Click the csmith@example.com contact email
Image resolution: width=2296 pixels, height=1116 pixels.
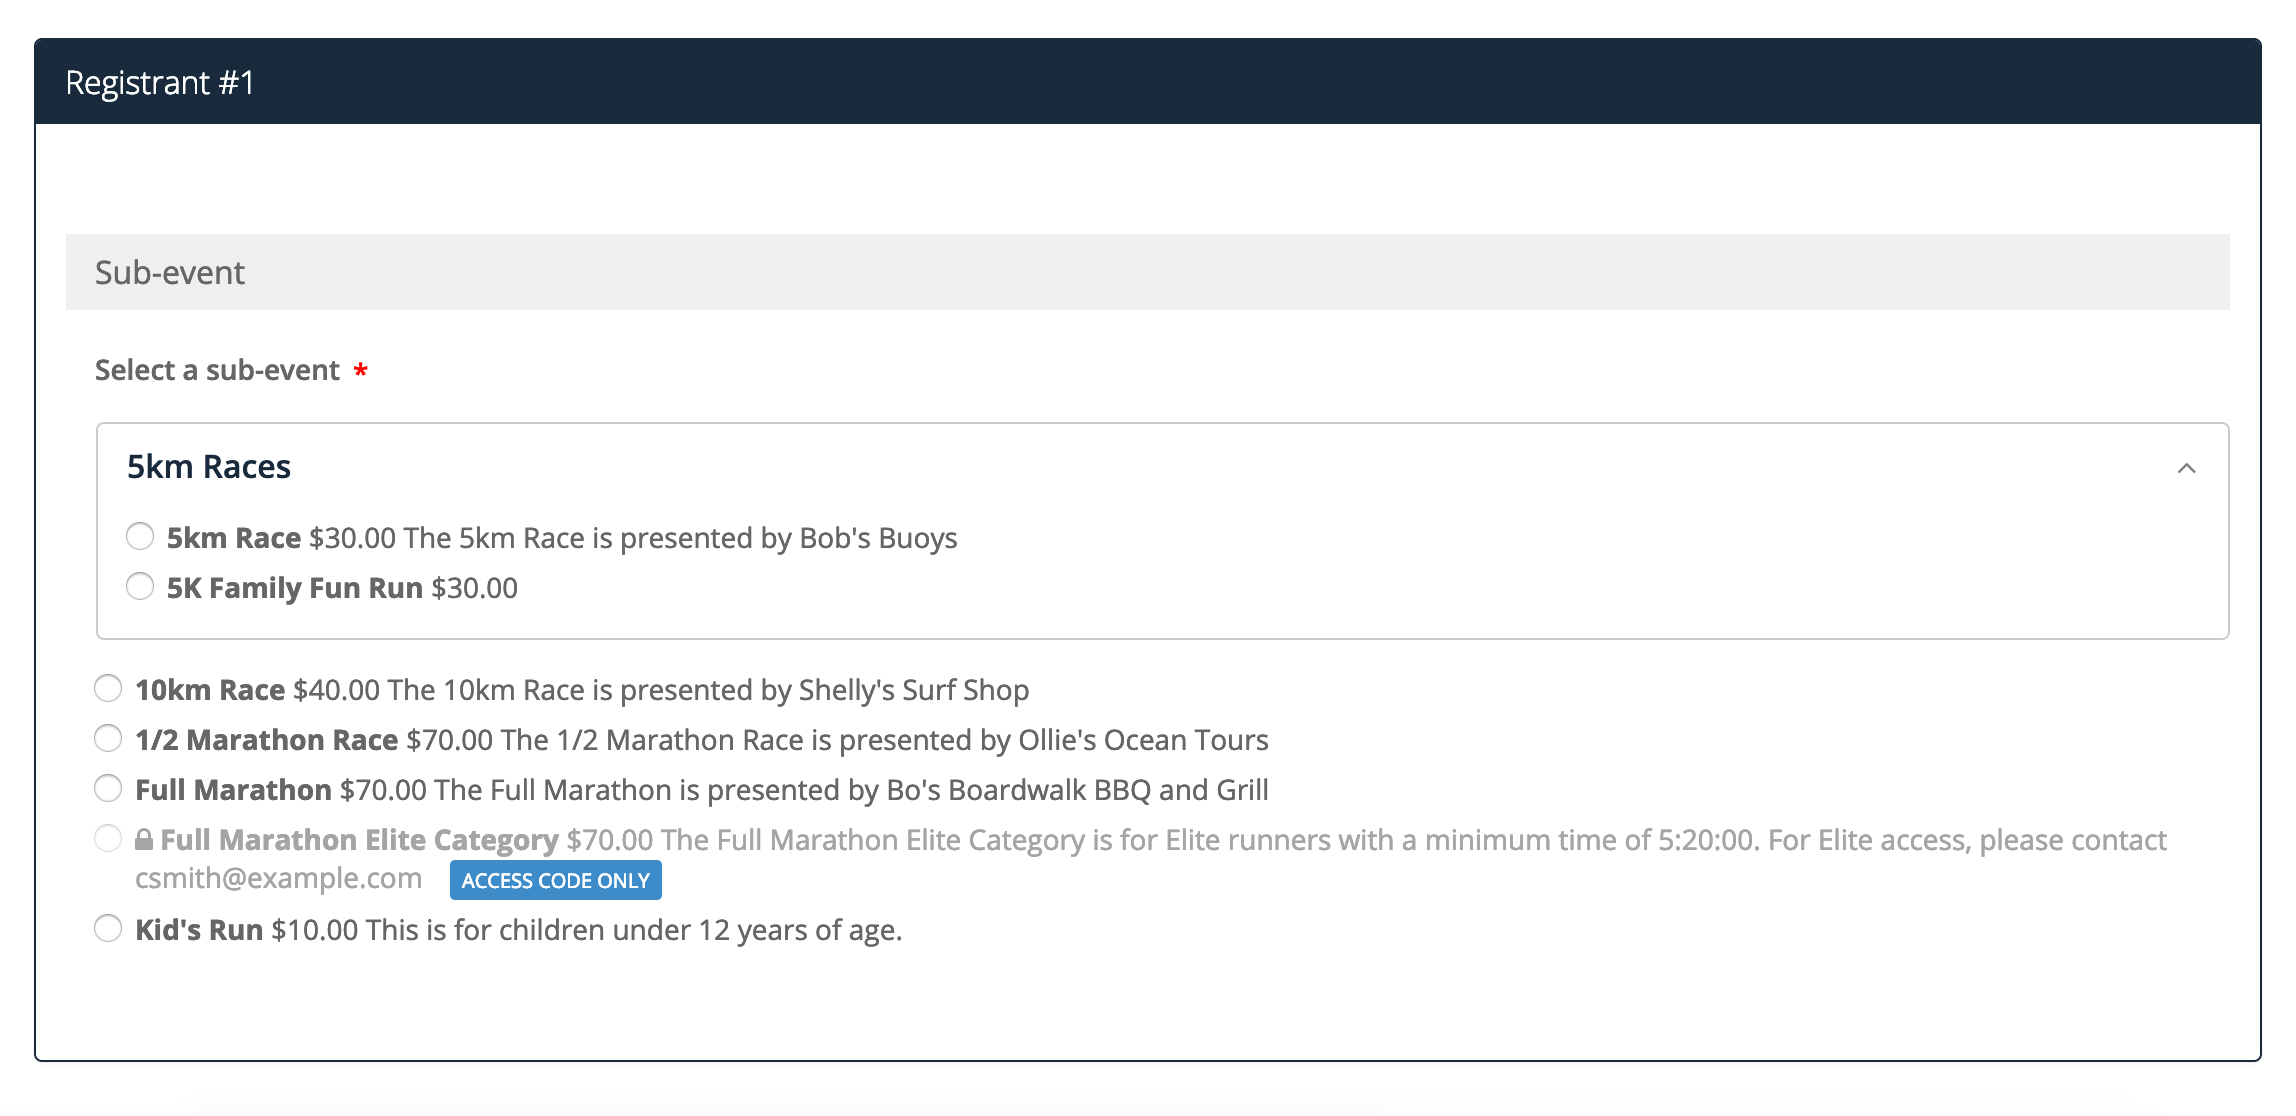point(278,879)
